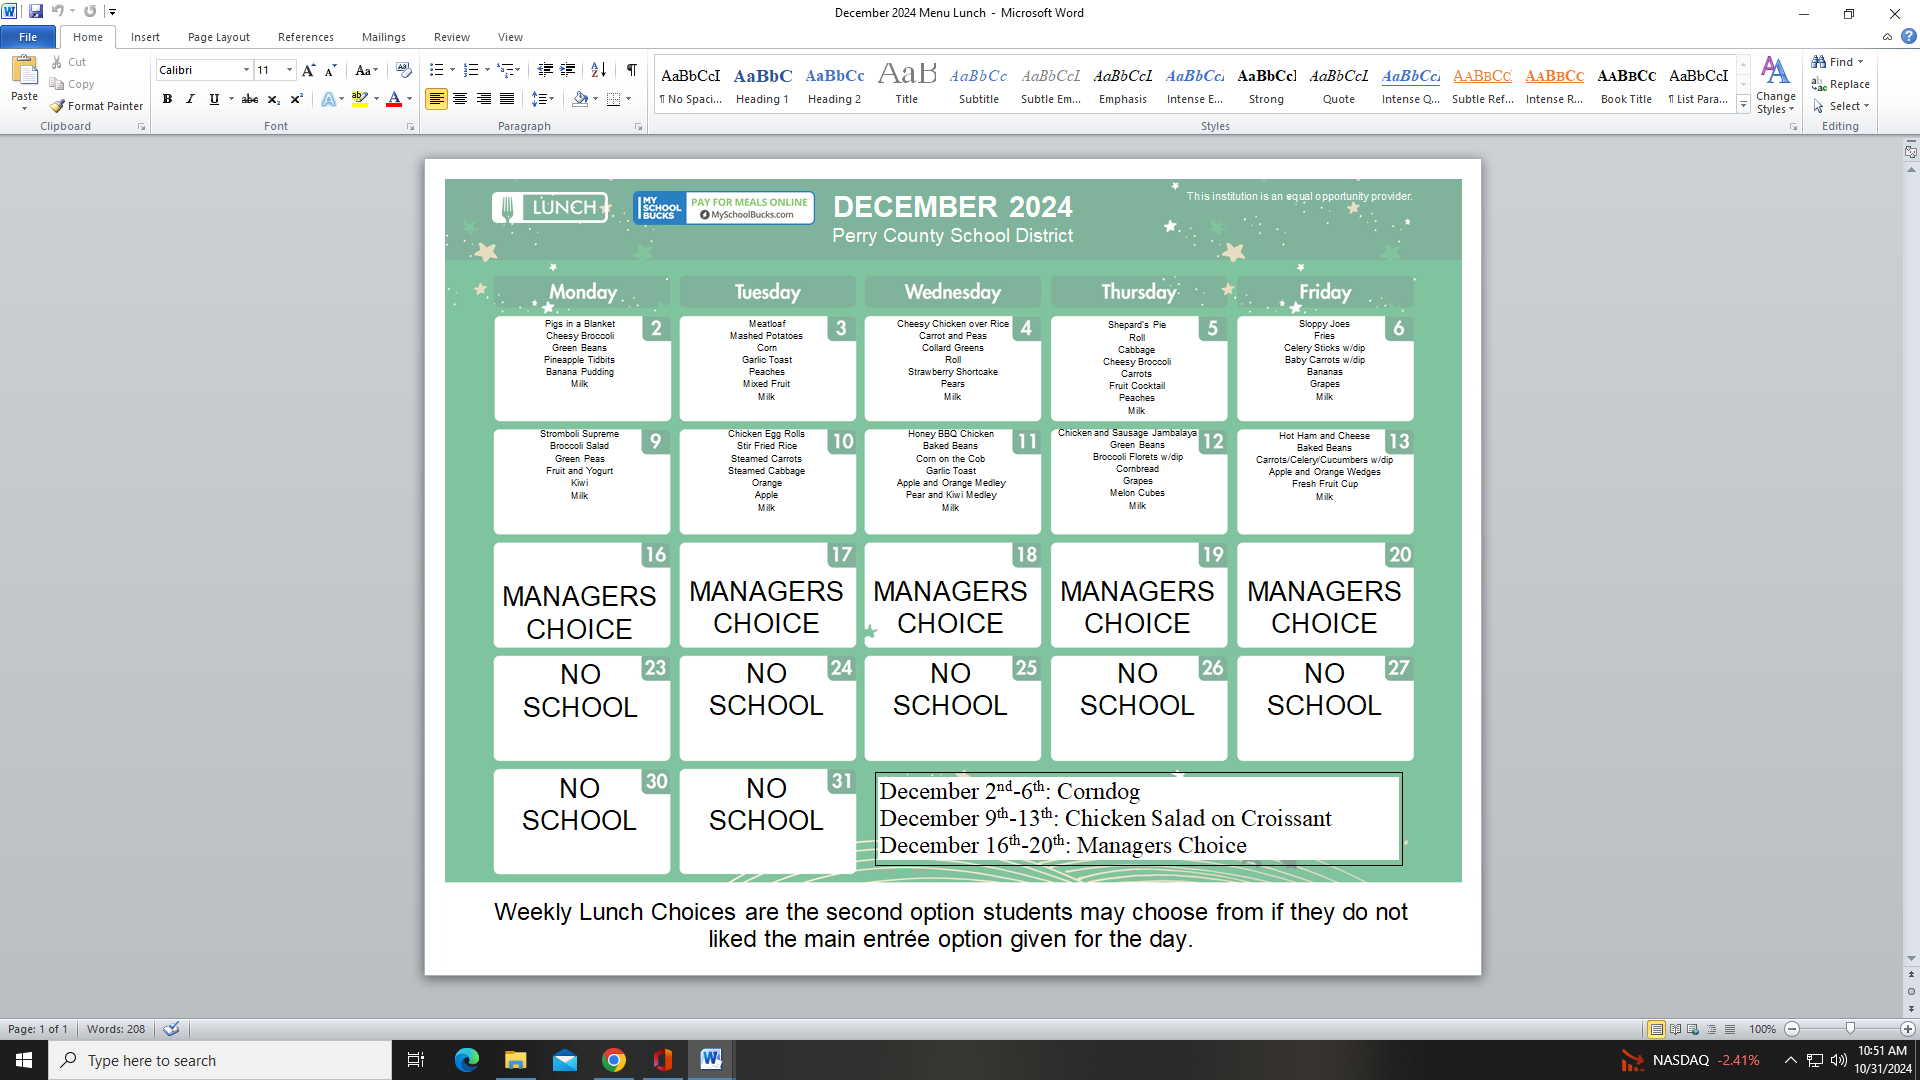Switch to the Page Layout tab
1920x1080 pixels.
(x=219, y=37)
